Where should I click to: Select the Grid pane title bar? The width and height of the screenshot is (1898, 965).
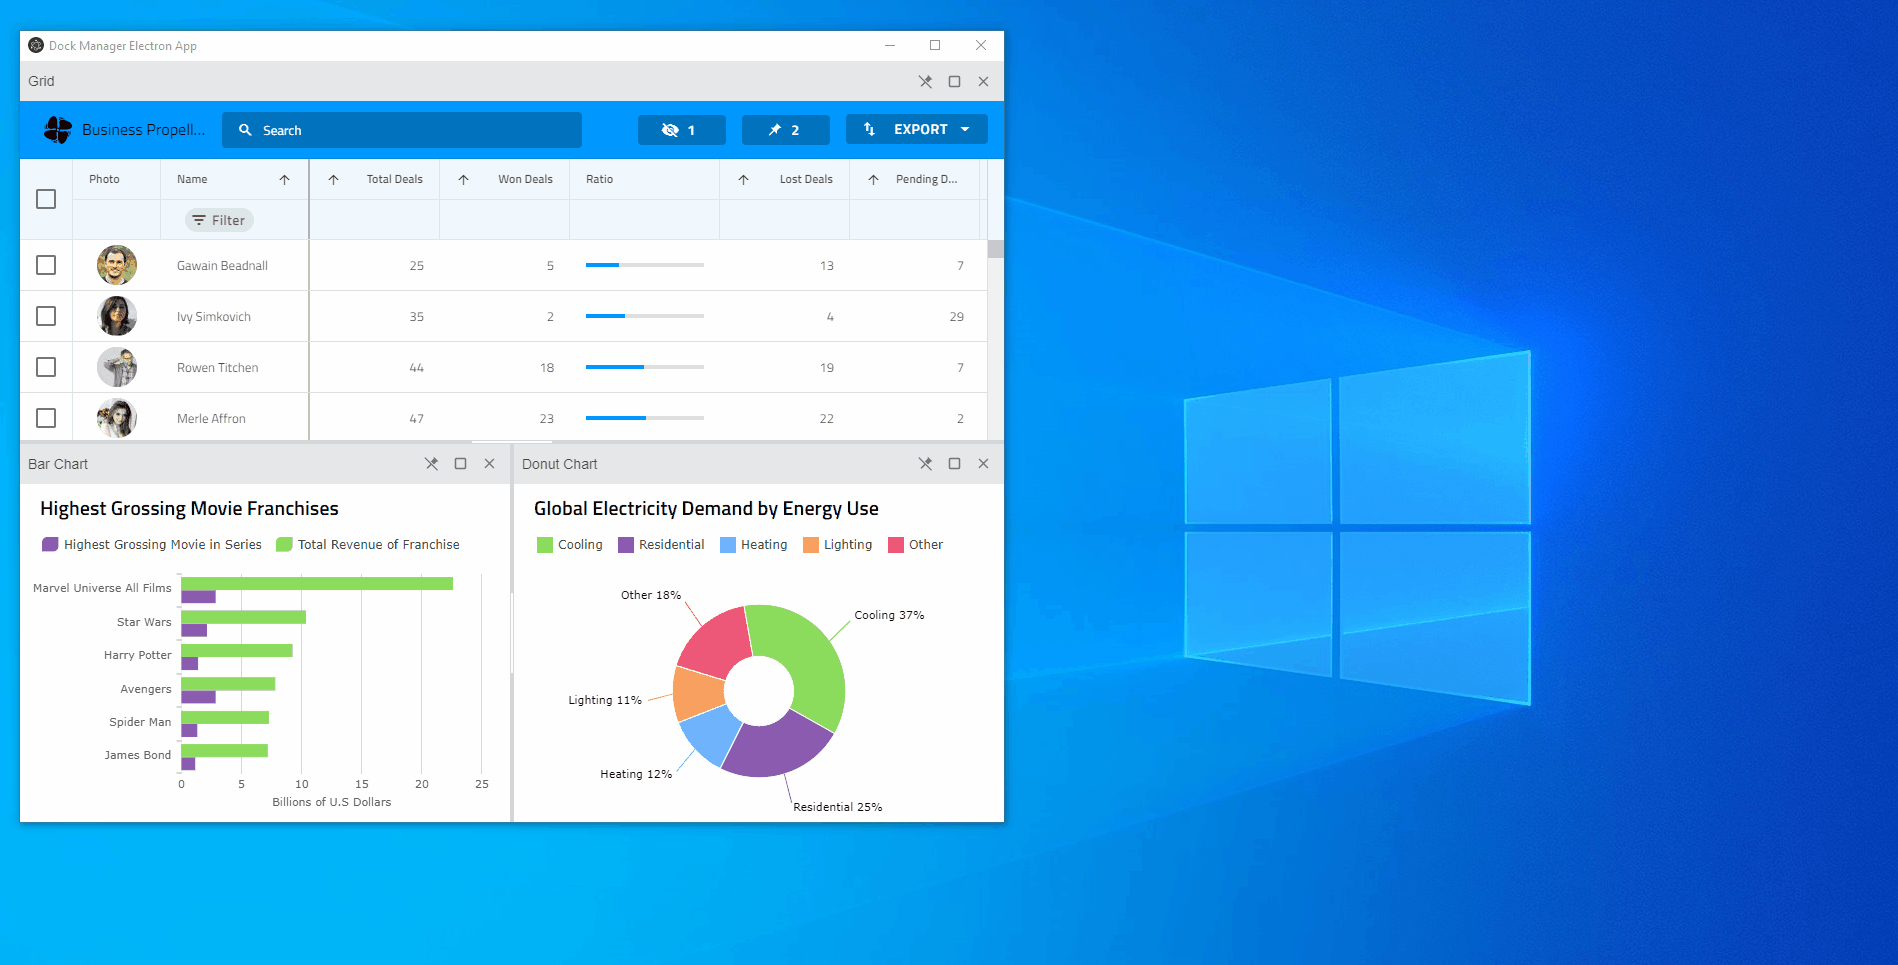pos(41,81)
